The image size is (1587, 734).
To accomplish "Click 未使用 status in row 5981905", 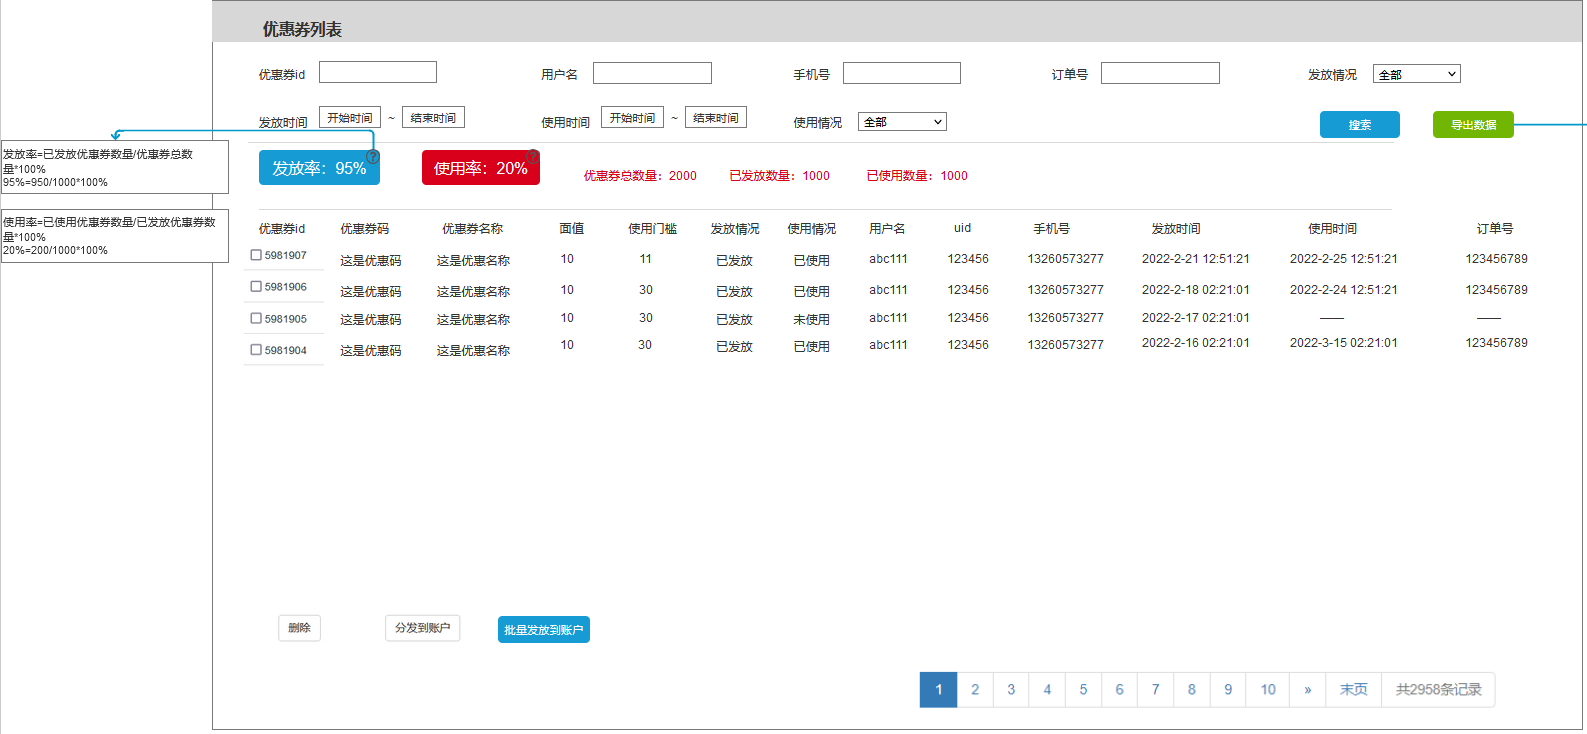I will [811, 320].
